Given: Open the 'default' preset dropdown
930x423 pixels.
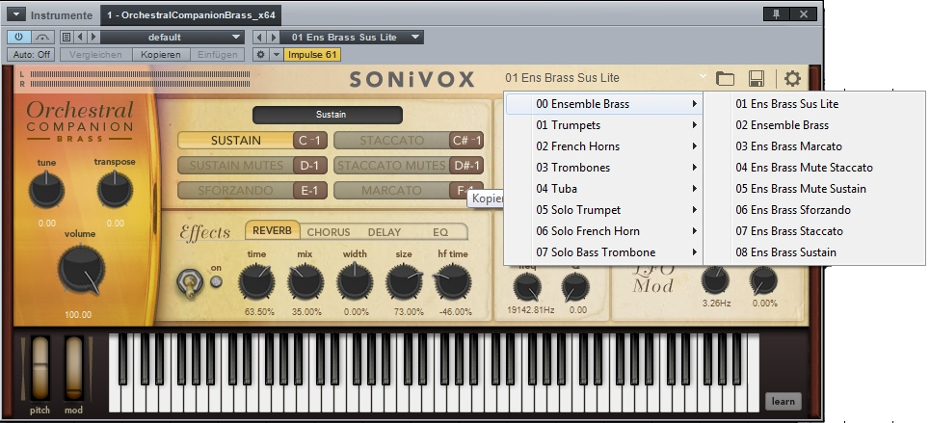Looking at the screenshot, I should 172,37.
